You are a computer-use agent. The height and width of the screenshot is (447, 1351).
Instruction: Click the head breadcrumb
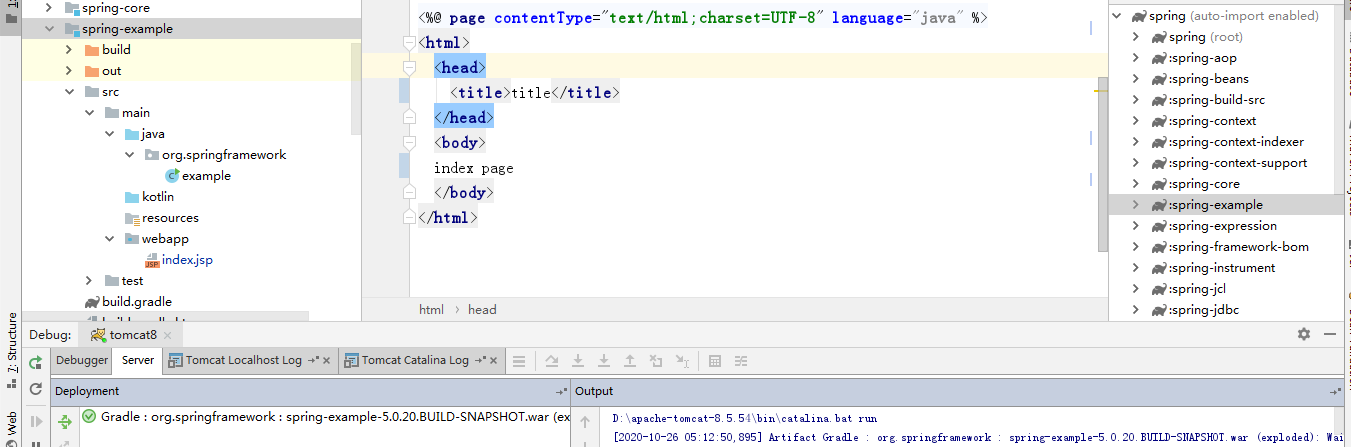tap(482, 310)
